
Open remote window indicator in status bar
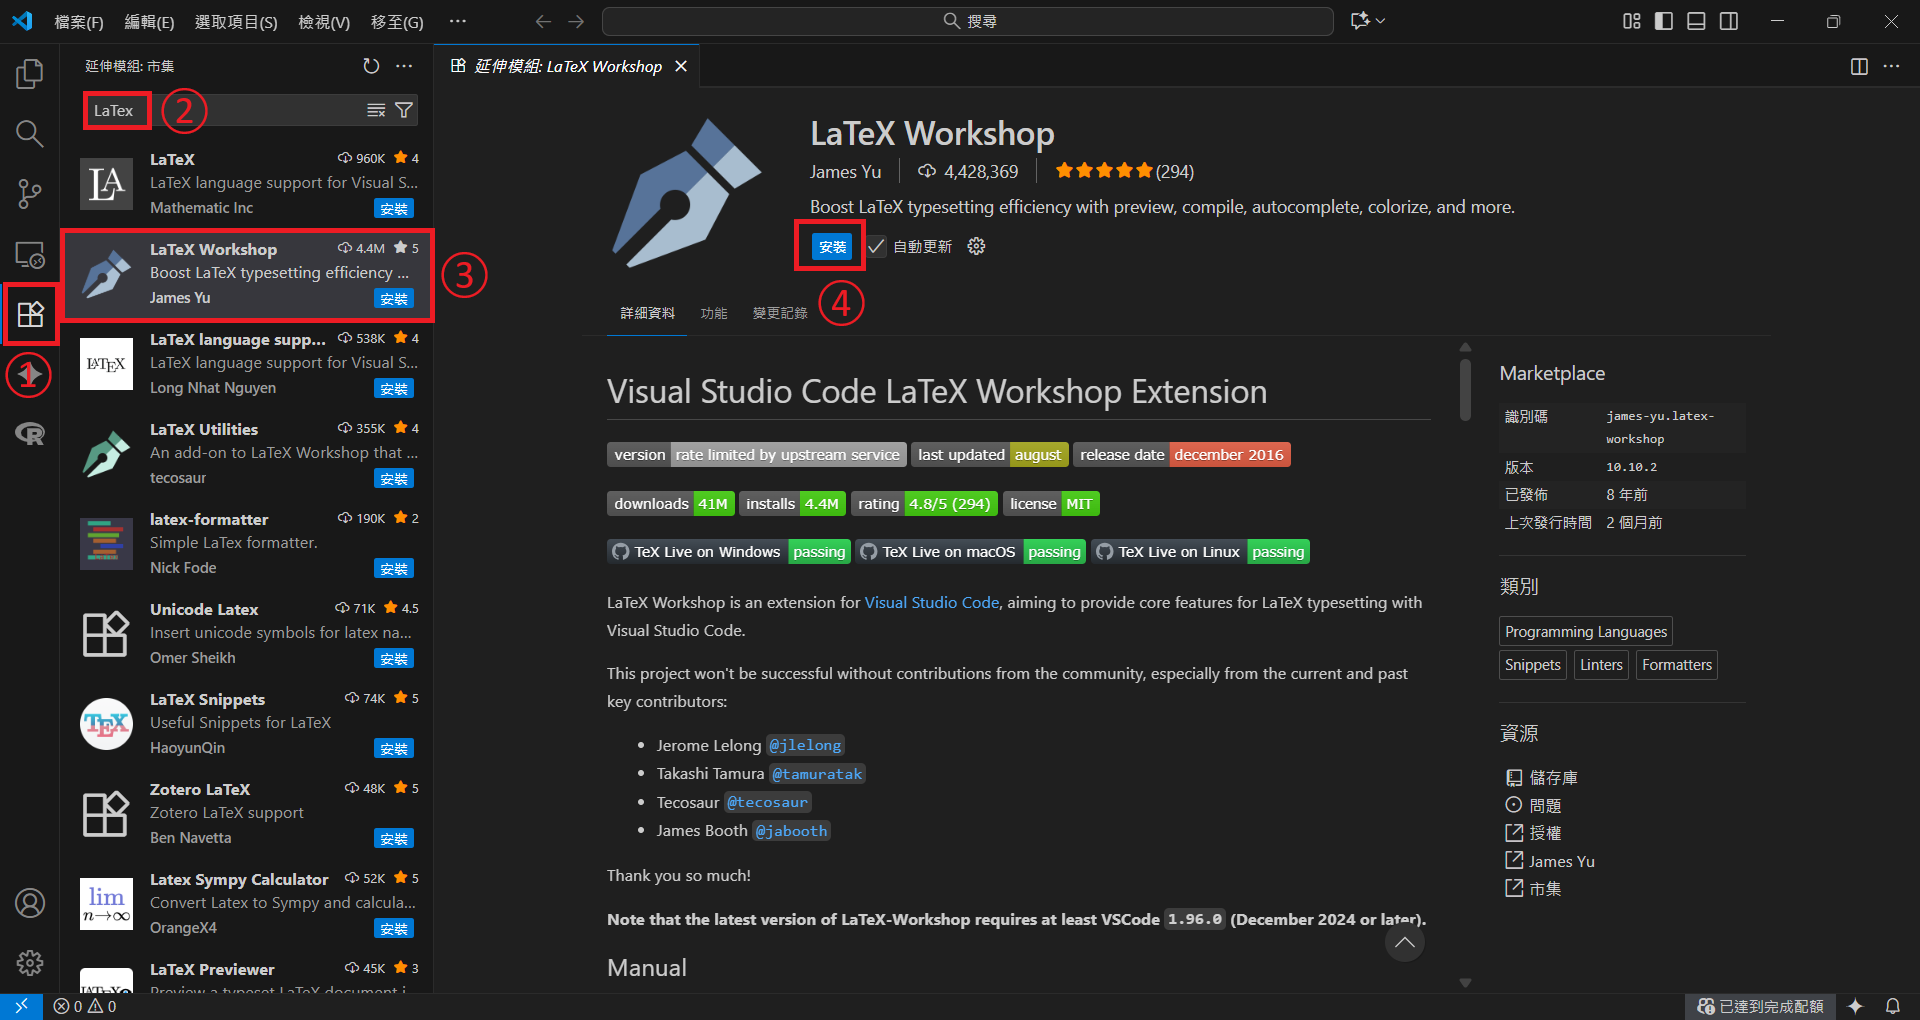point(21,1006)
